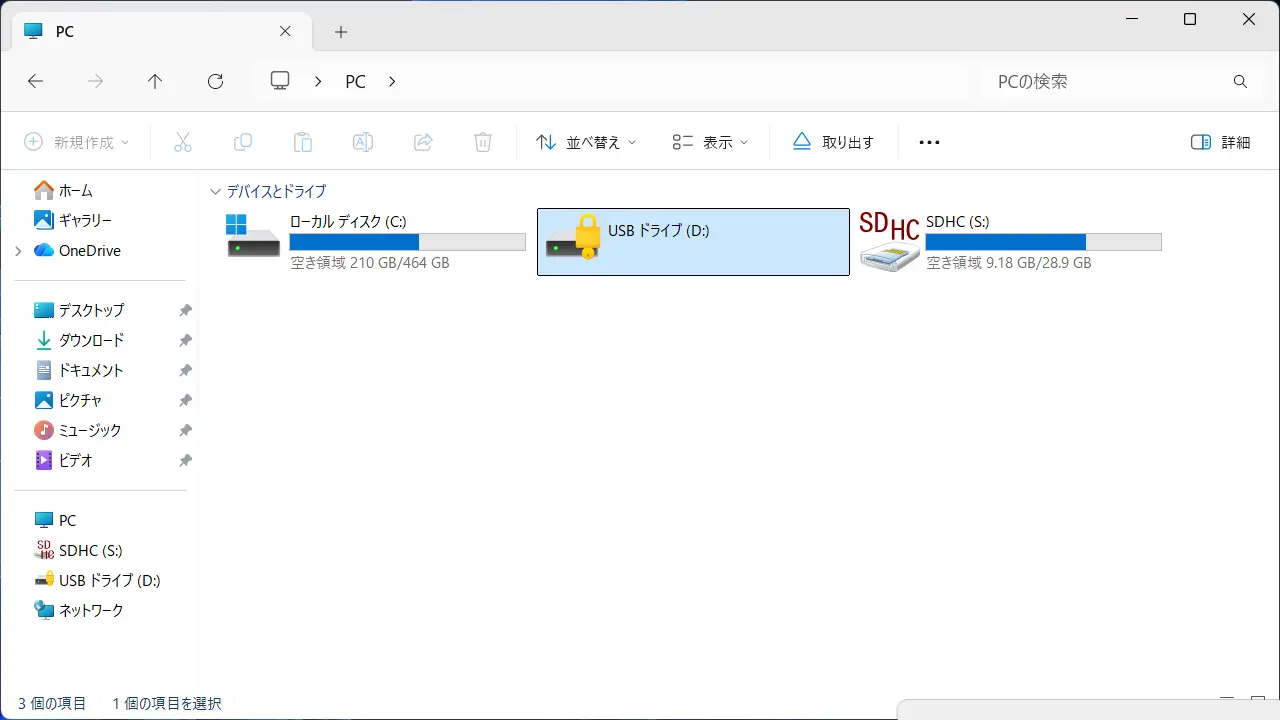Click the ローカル ディスク (C:) drive icon
The width and height of the screenshot is (1280, 720).
(x=253, y=237)
